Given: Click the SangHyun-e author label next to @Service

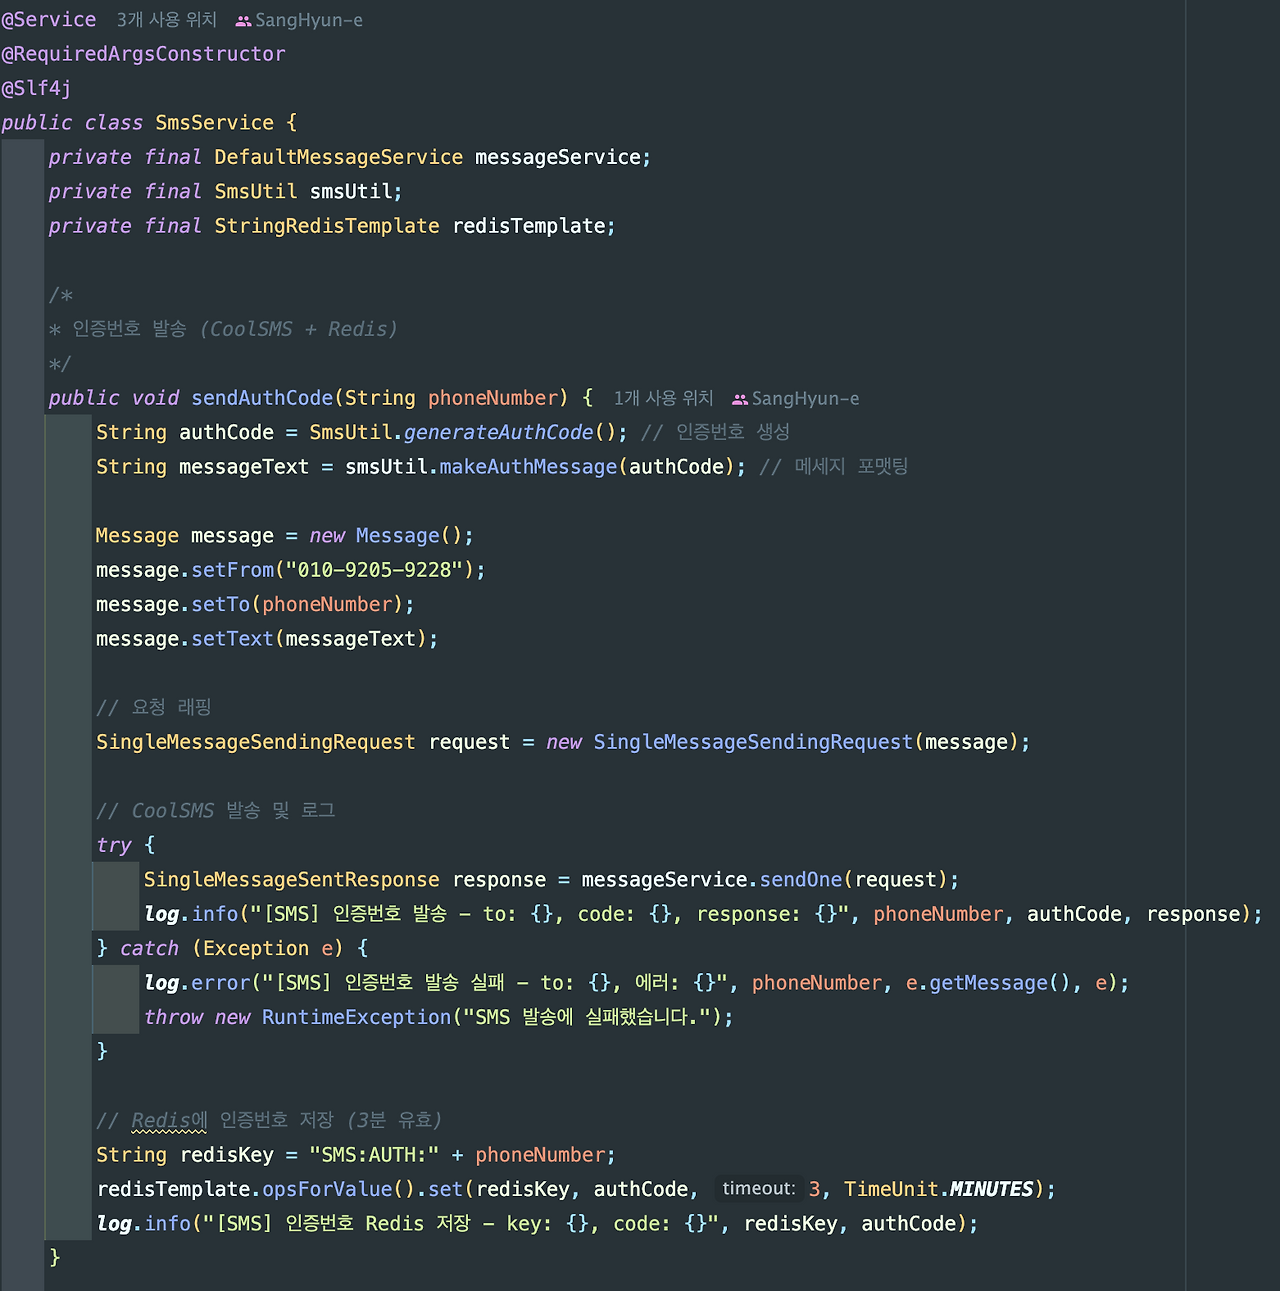Looking at the screenshot, I should point(309,20).
